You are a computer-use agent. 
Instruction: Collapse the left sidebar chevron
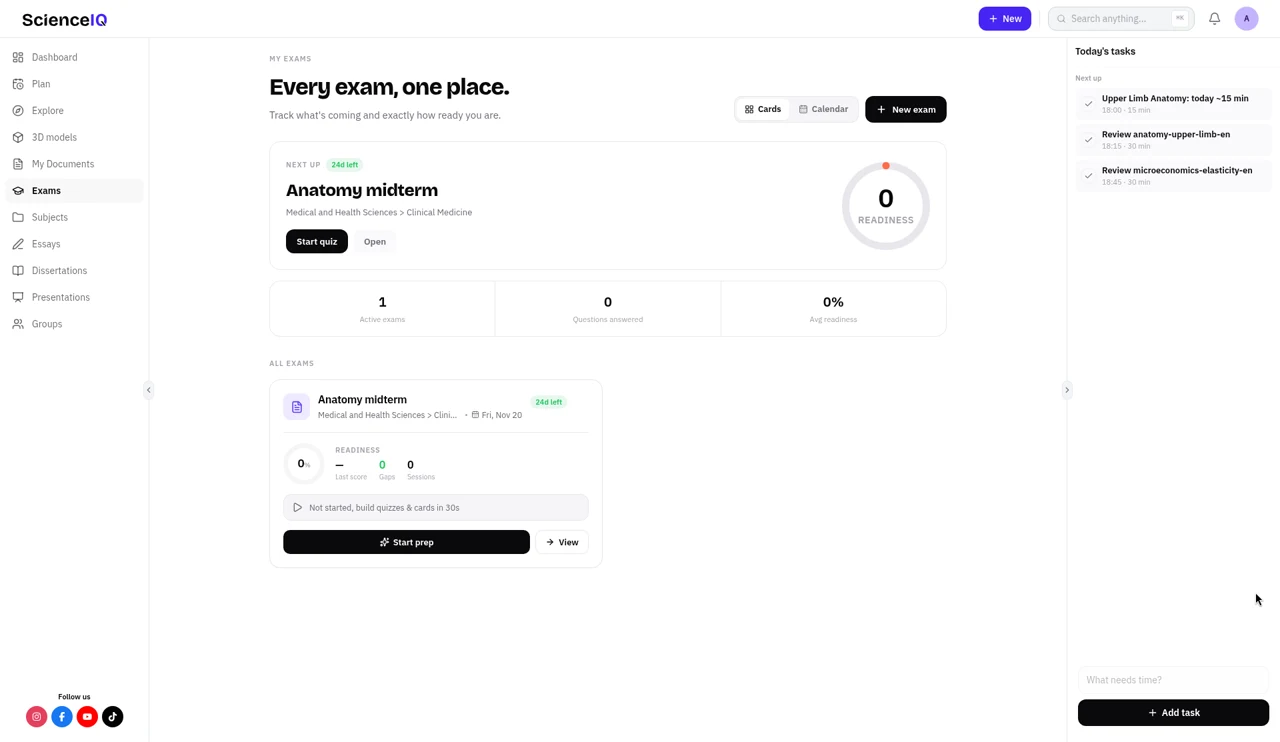149,390
